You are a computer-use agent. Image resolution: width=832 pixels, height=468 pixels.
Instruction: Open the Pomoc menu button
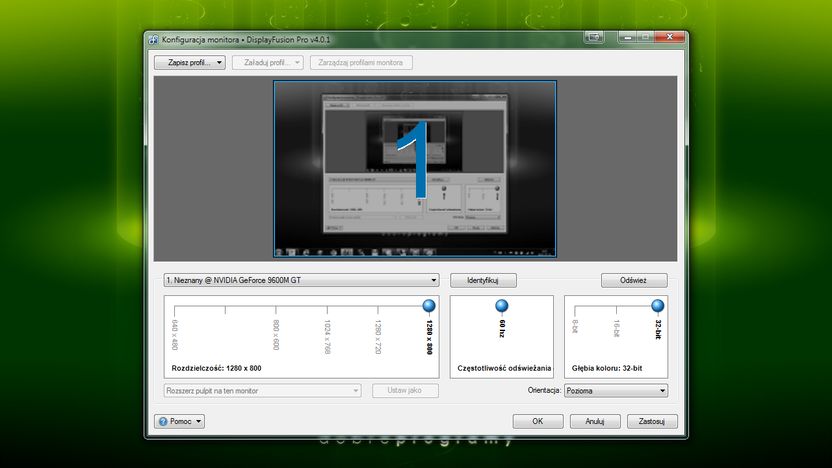point(179,421)
